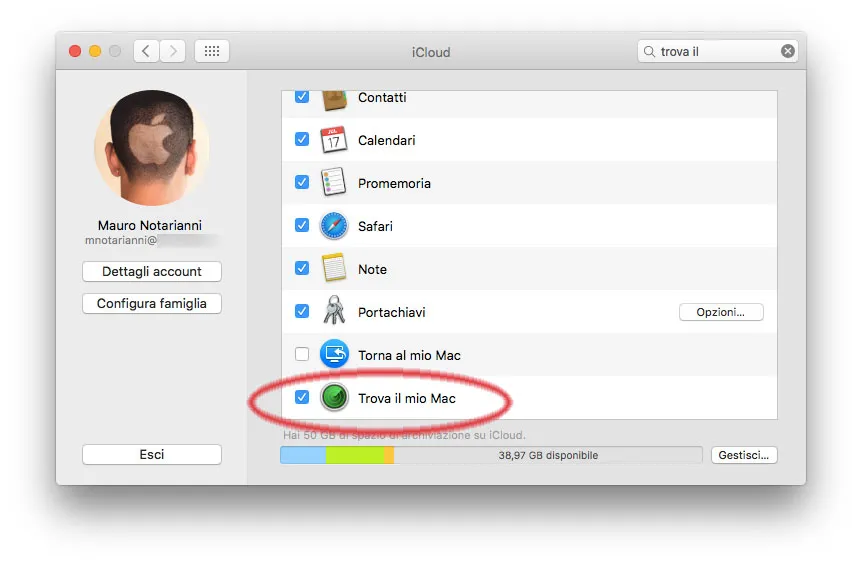Go back with the left chevron button
This screenshot has height=565, width=862.
tap(146, 51)
